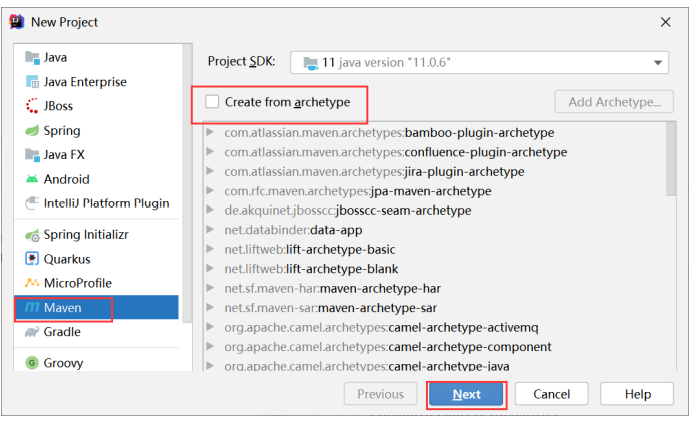Expand maven-archetype-sar node
Viewport: 697px width, 421px height.
pyautogui.click(x=210, y=308)
